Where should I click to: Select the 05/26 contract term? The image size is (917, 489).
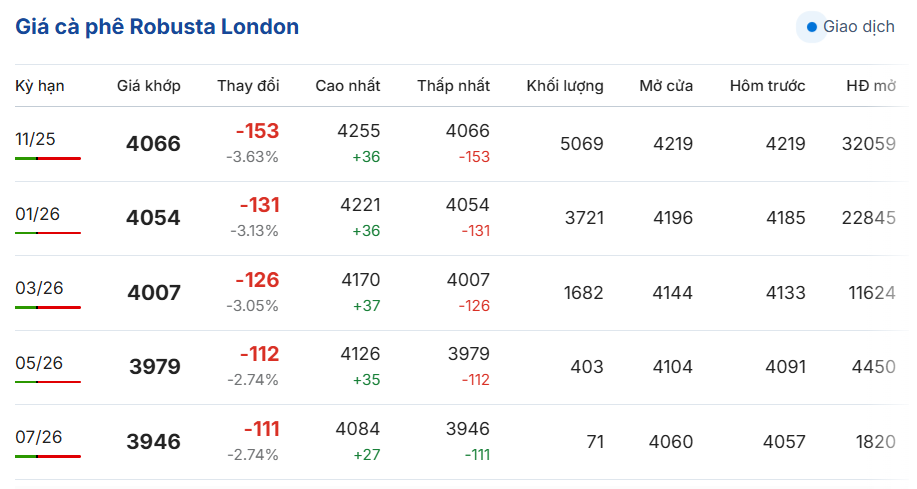[39, 363]
